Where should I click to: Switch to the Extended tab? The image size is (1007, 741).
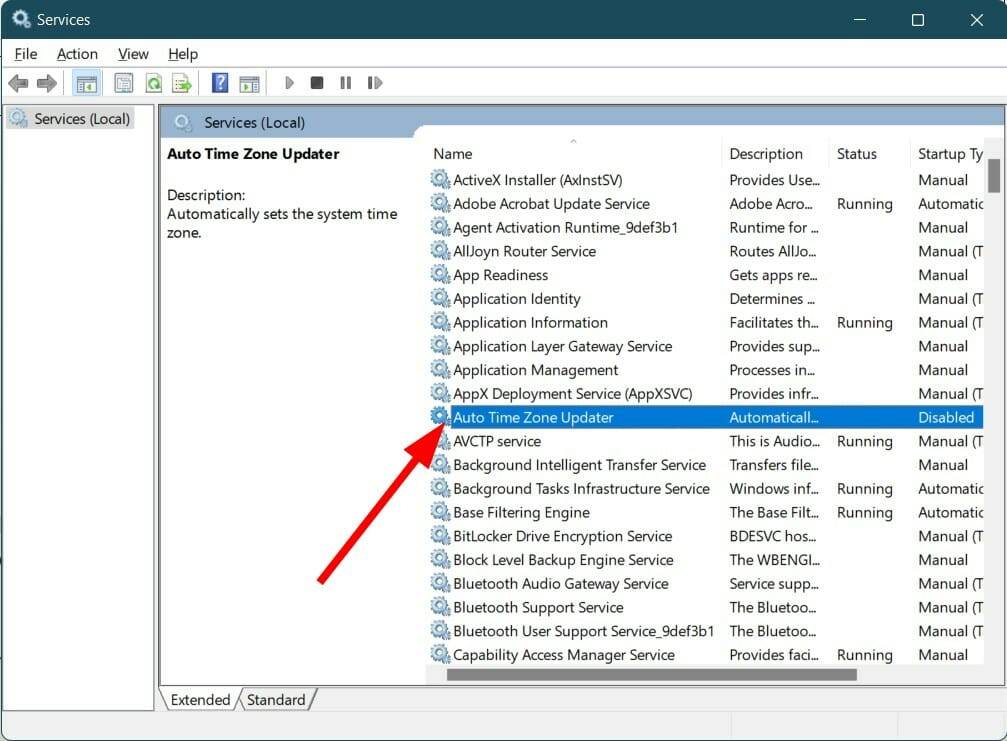(199, 700)
